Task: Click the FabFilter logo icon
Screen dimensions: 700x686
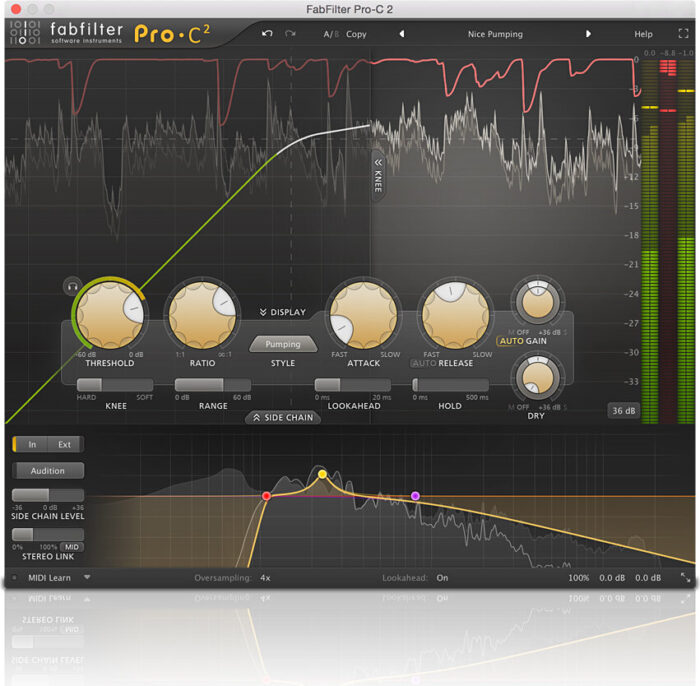Action: pyautogui.click(x=25, y=33)
